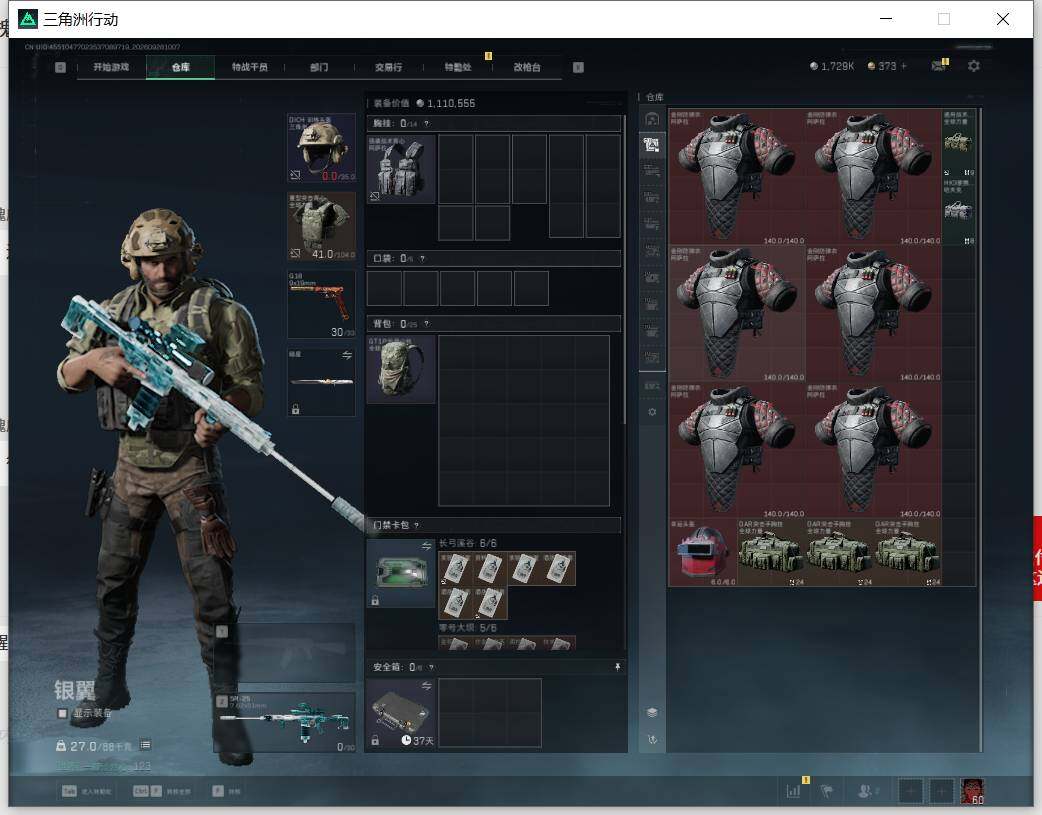Click the 1,729K currency balance

831,66
